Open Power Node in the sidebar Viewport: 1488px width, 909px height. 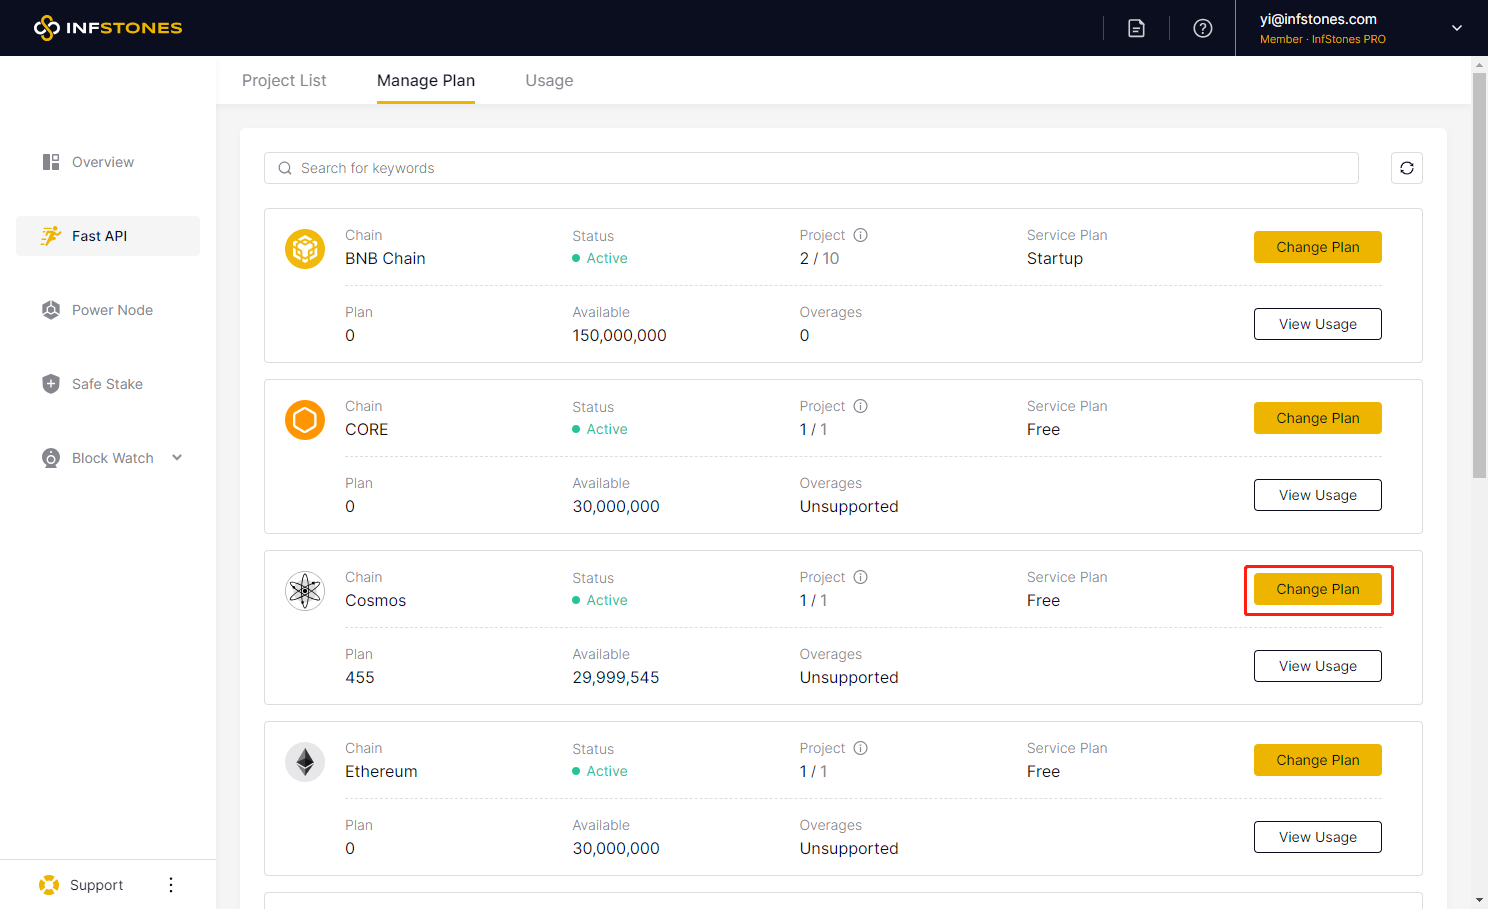pyautogui.click(x=108, y=310)
